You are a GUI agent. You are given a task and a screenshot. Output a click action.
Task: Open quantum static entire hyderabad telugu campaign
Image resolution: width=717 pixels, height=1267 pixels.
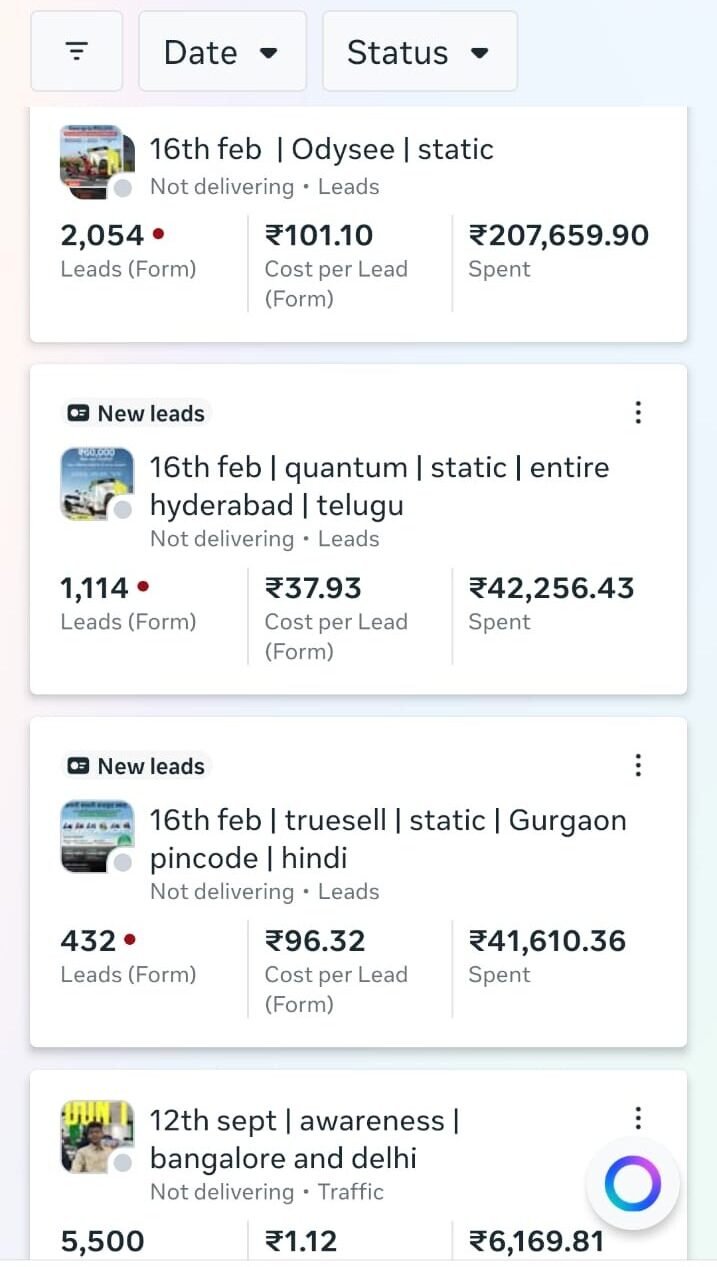[x=379, y=486]
